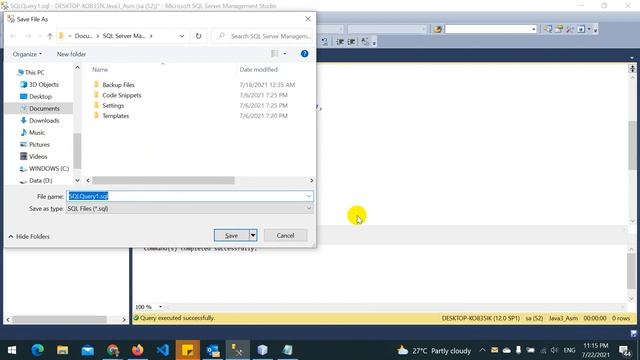Open File Explorer from taskbar
The height and width of the screenshot is (360, 640).
click(62, 350)
